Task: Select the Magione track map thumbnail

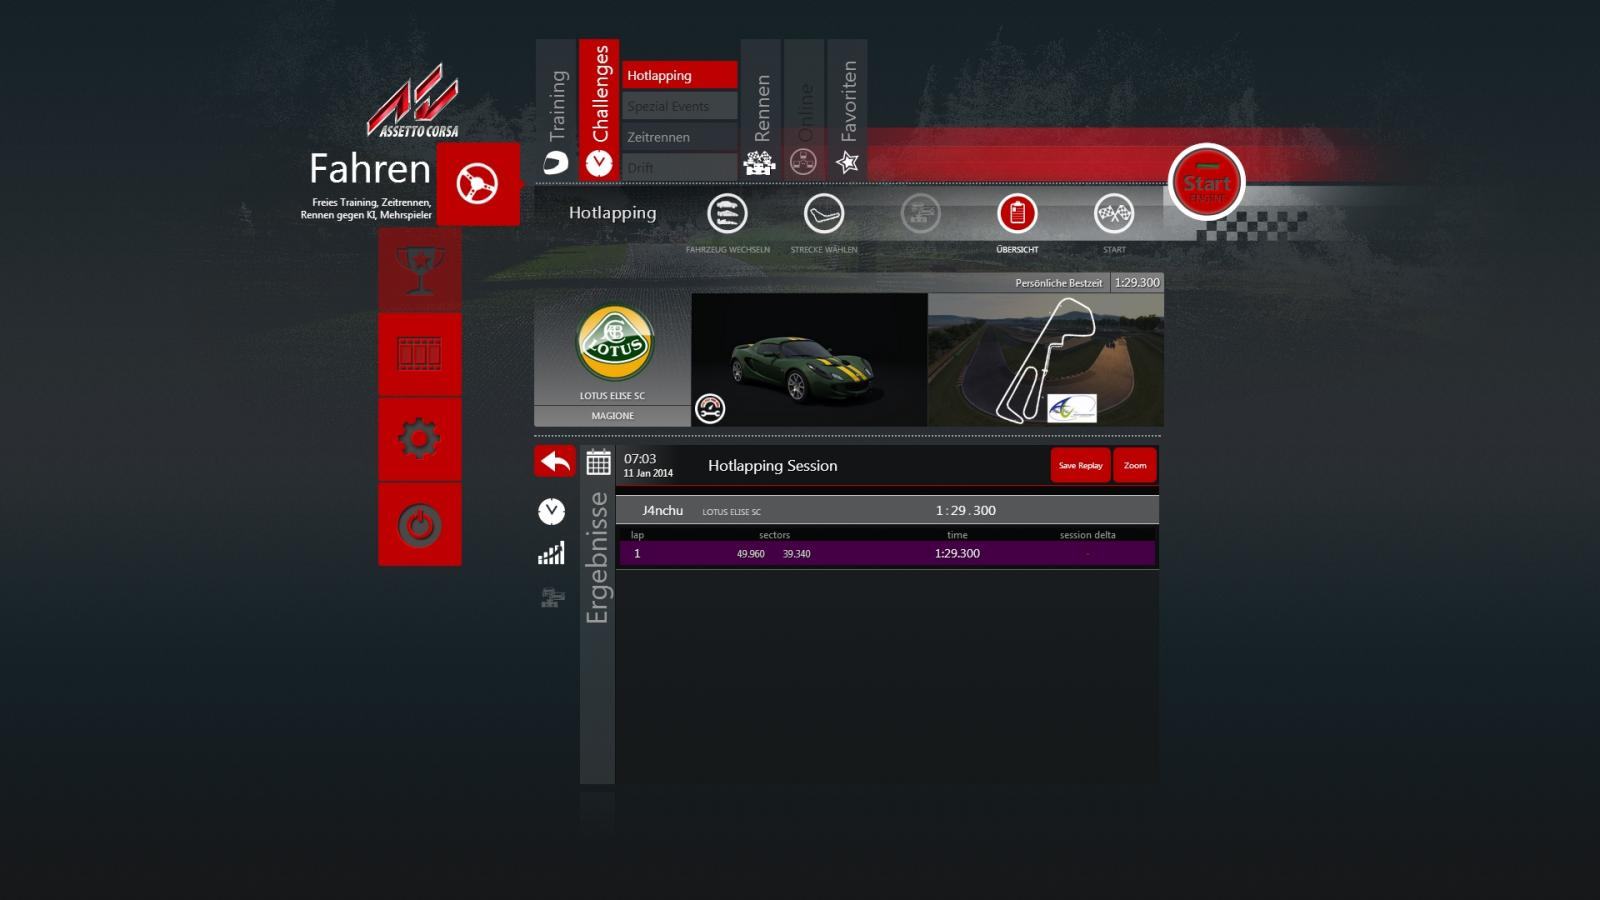Action: pyautogui.click(x=1046, y=360)
